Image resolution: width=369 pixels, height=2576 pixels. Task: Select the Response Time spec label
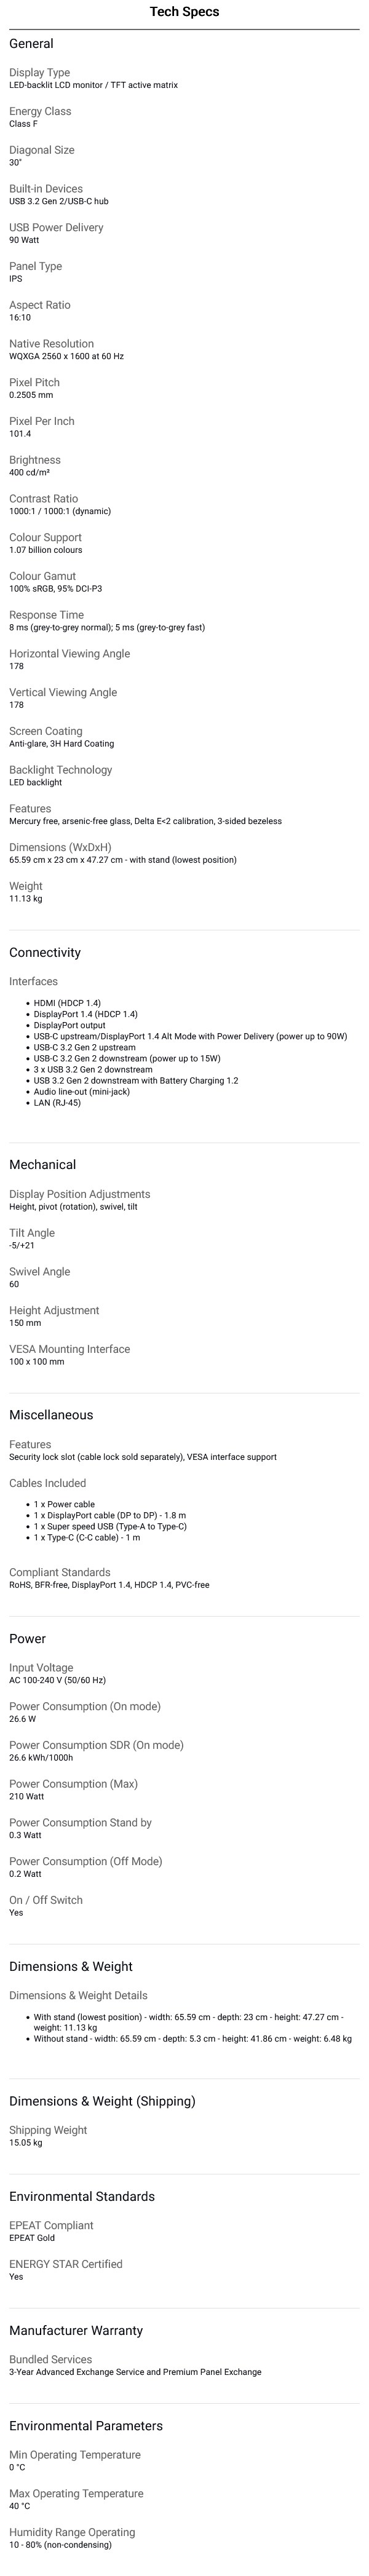[x=46, y=614]
